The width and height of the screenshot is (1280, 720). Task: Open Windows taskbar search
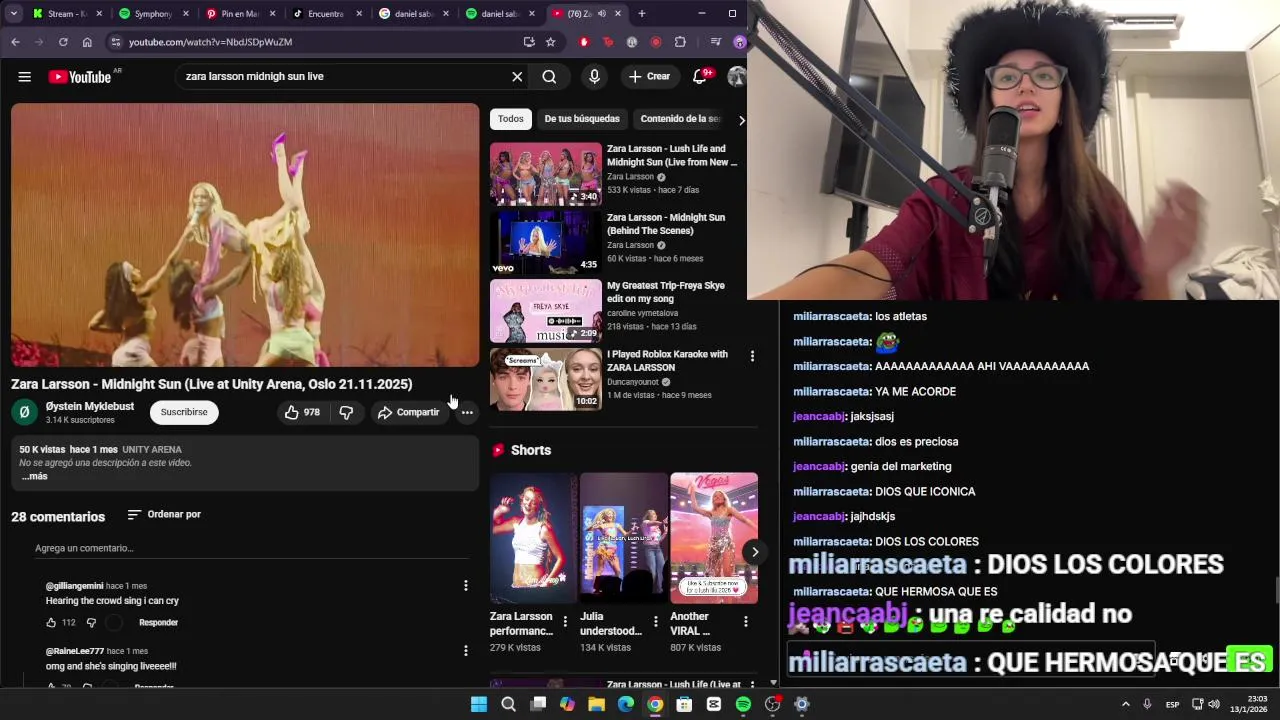(x=508, y=704)
